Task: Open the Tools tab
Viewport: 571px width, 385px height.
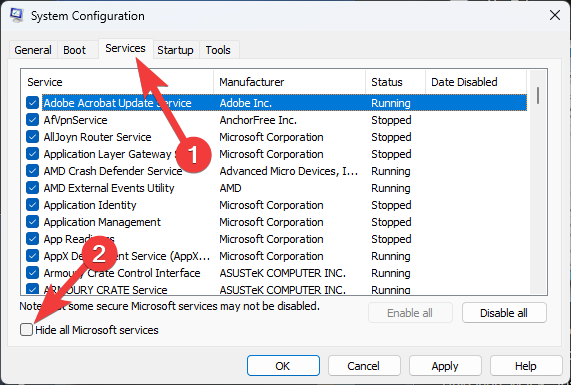Action: [x=218, y=50]
